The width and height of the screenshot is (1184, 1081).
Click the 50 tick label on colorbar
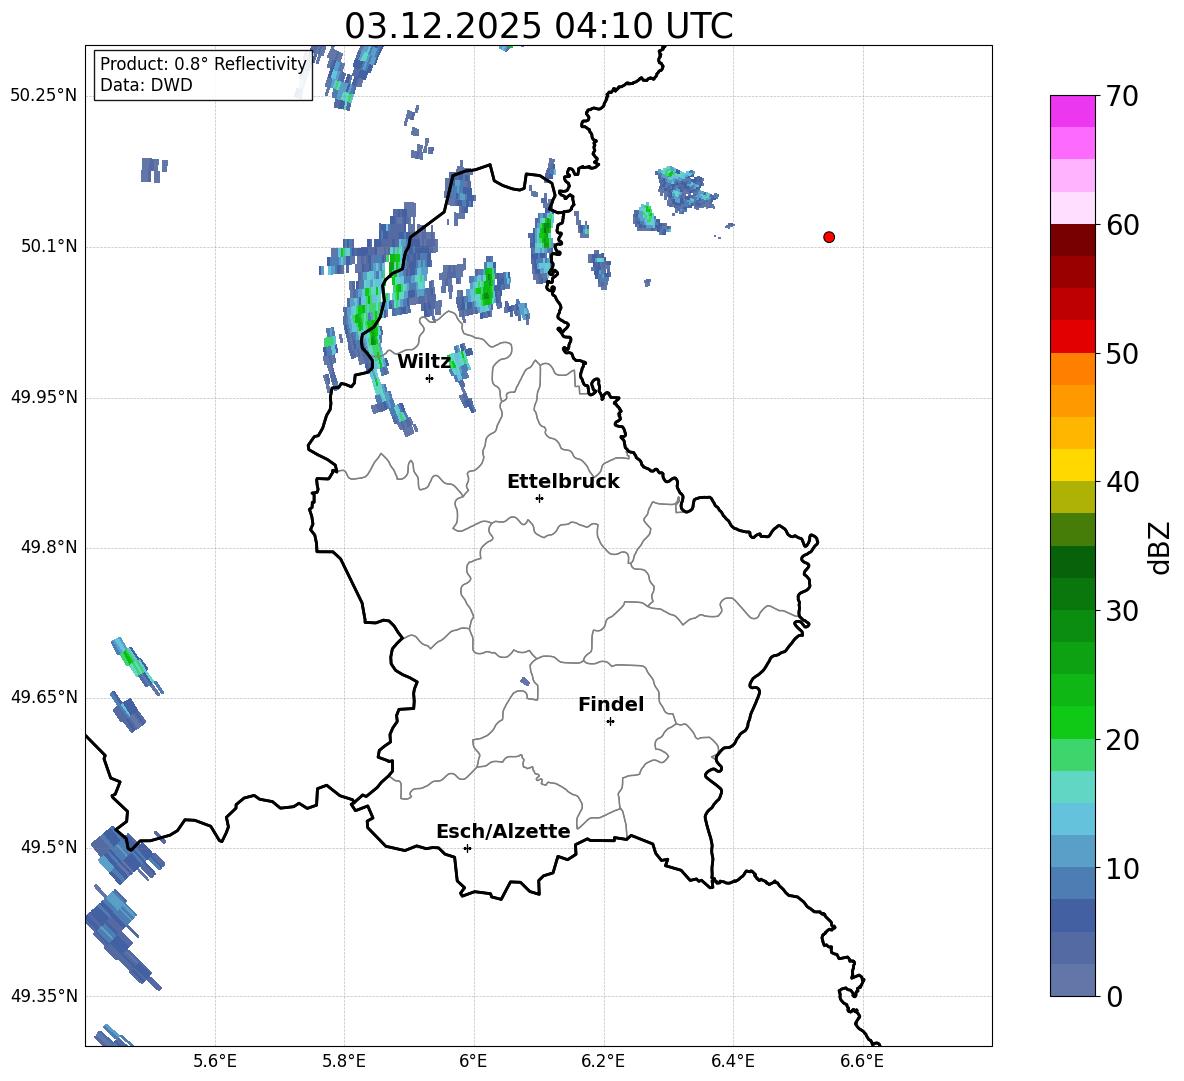pos(1122,353)
